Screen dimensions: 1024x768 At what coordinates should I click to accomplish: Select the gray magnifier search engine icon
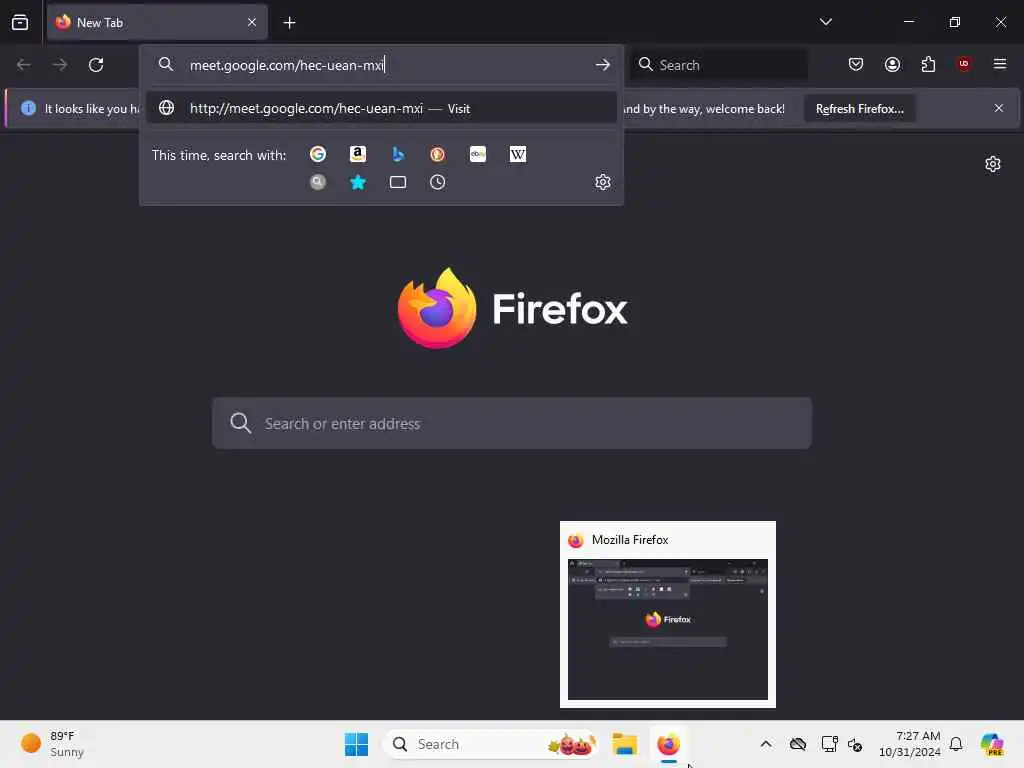[318, 182]
